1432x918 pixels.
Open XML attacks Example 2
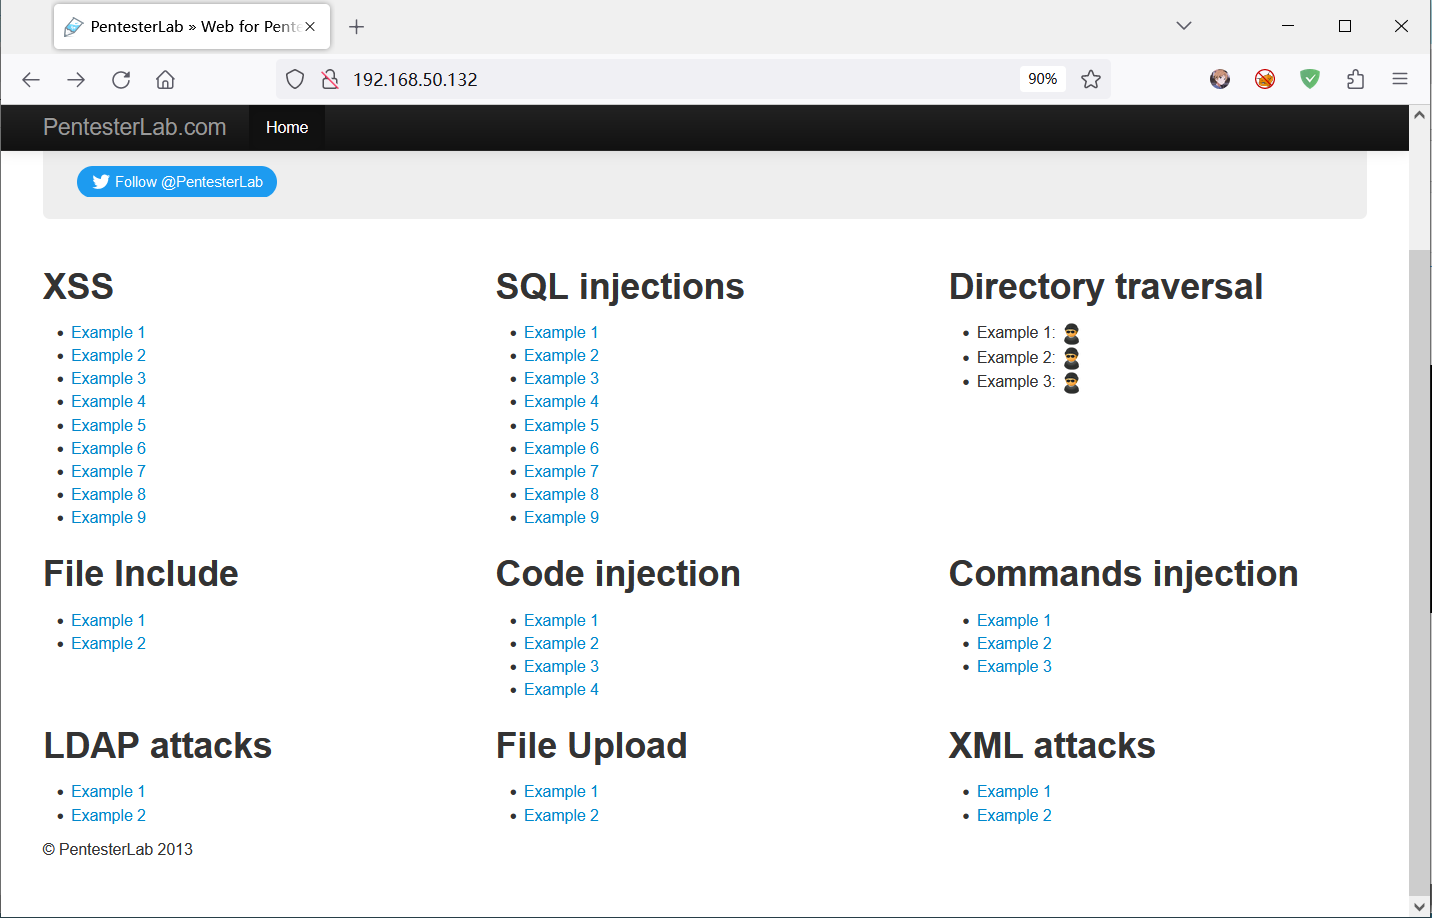click(1014, 815)
